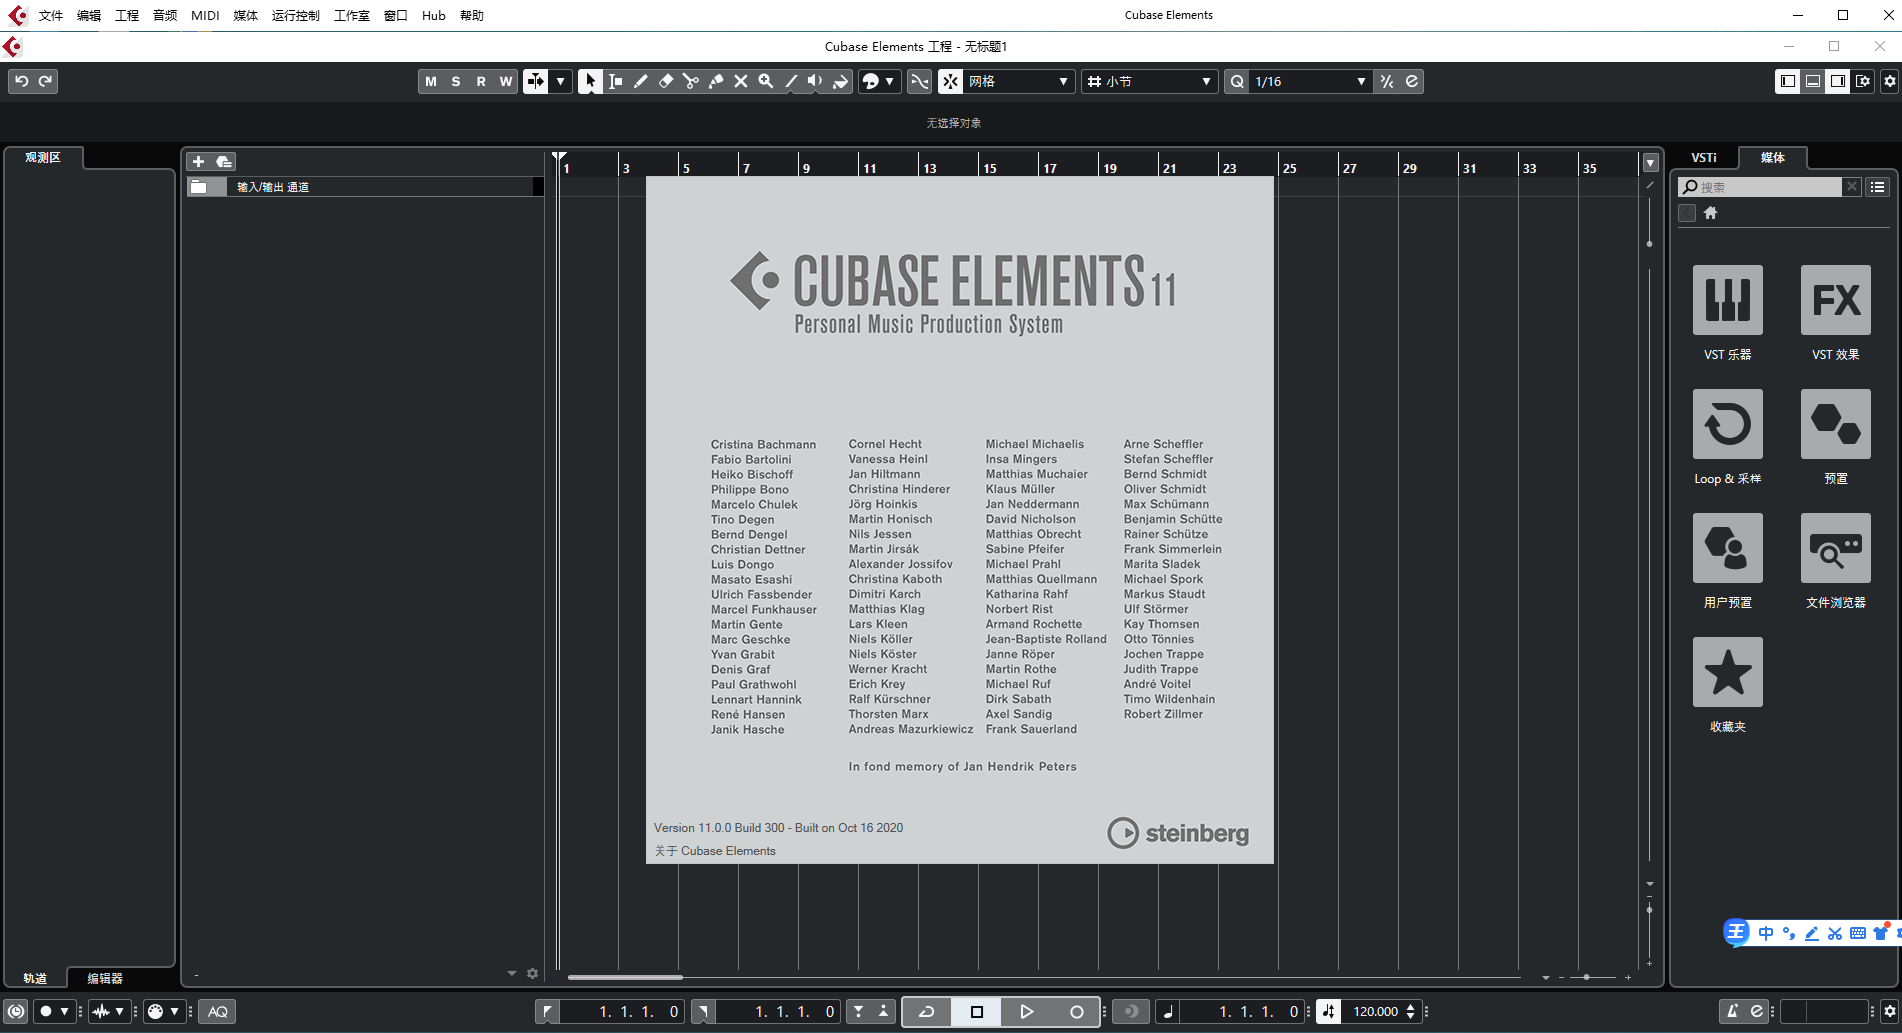Select the Glue tool

(x=716, y=82)
